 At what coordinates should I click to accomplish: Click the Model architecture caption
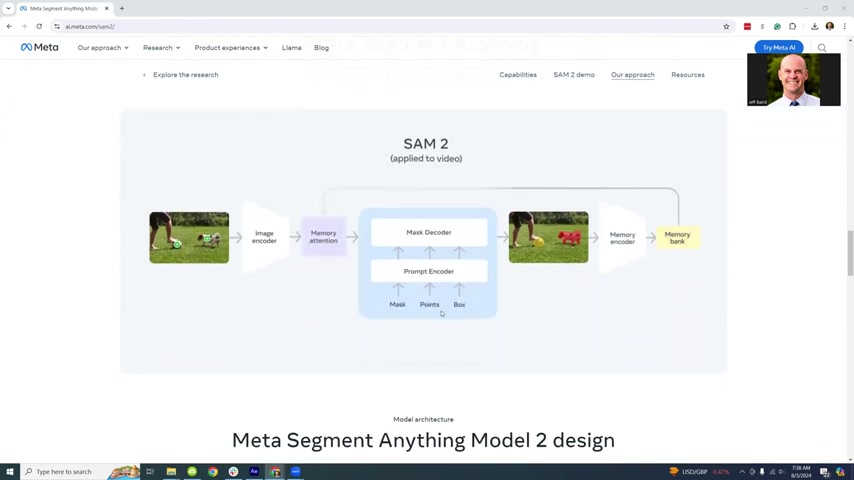tap(423, 420)
